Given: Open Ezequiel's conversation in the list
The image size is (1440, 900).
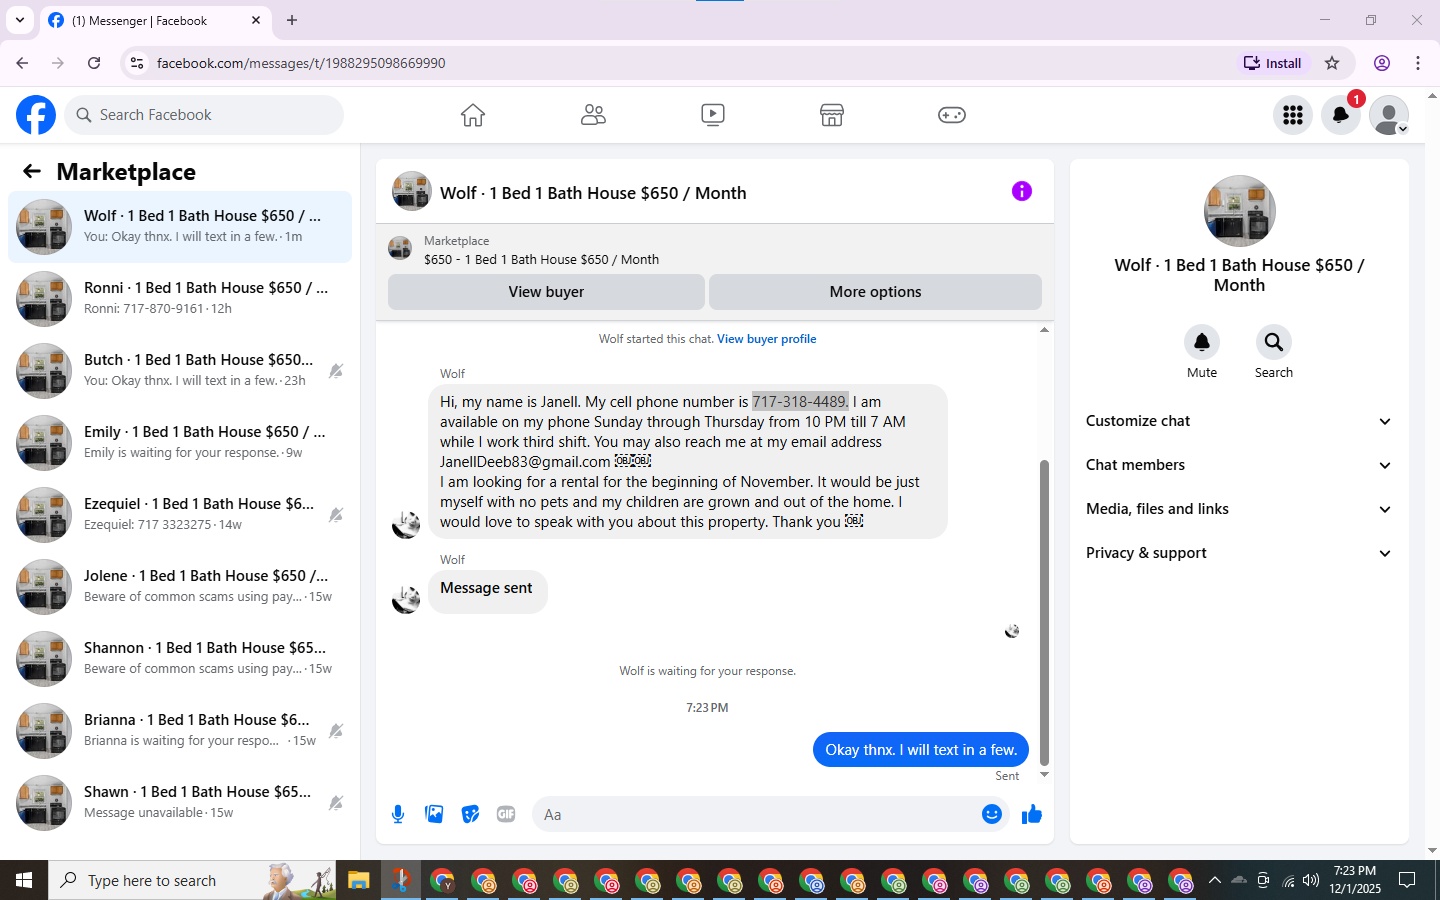Looking at the screenshot, I should point(180,515).
